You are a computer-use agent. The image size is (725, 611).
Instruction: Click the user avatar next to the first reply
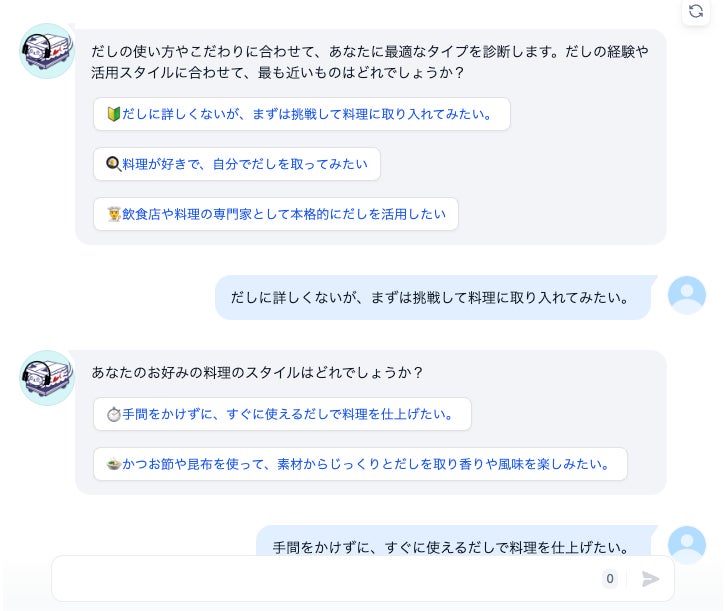(687, 294)
